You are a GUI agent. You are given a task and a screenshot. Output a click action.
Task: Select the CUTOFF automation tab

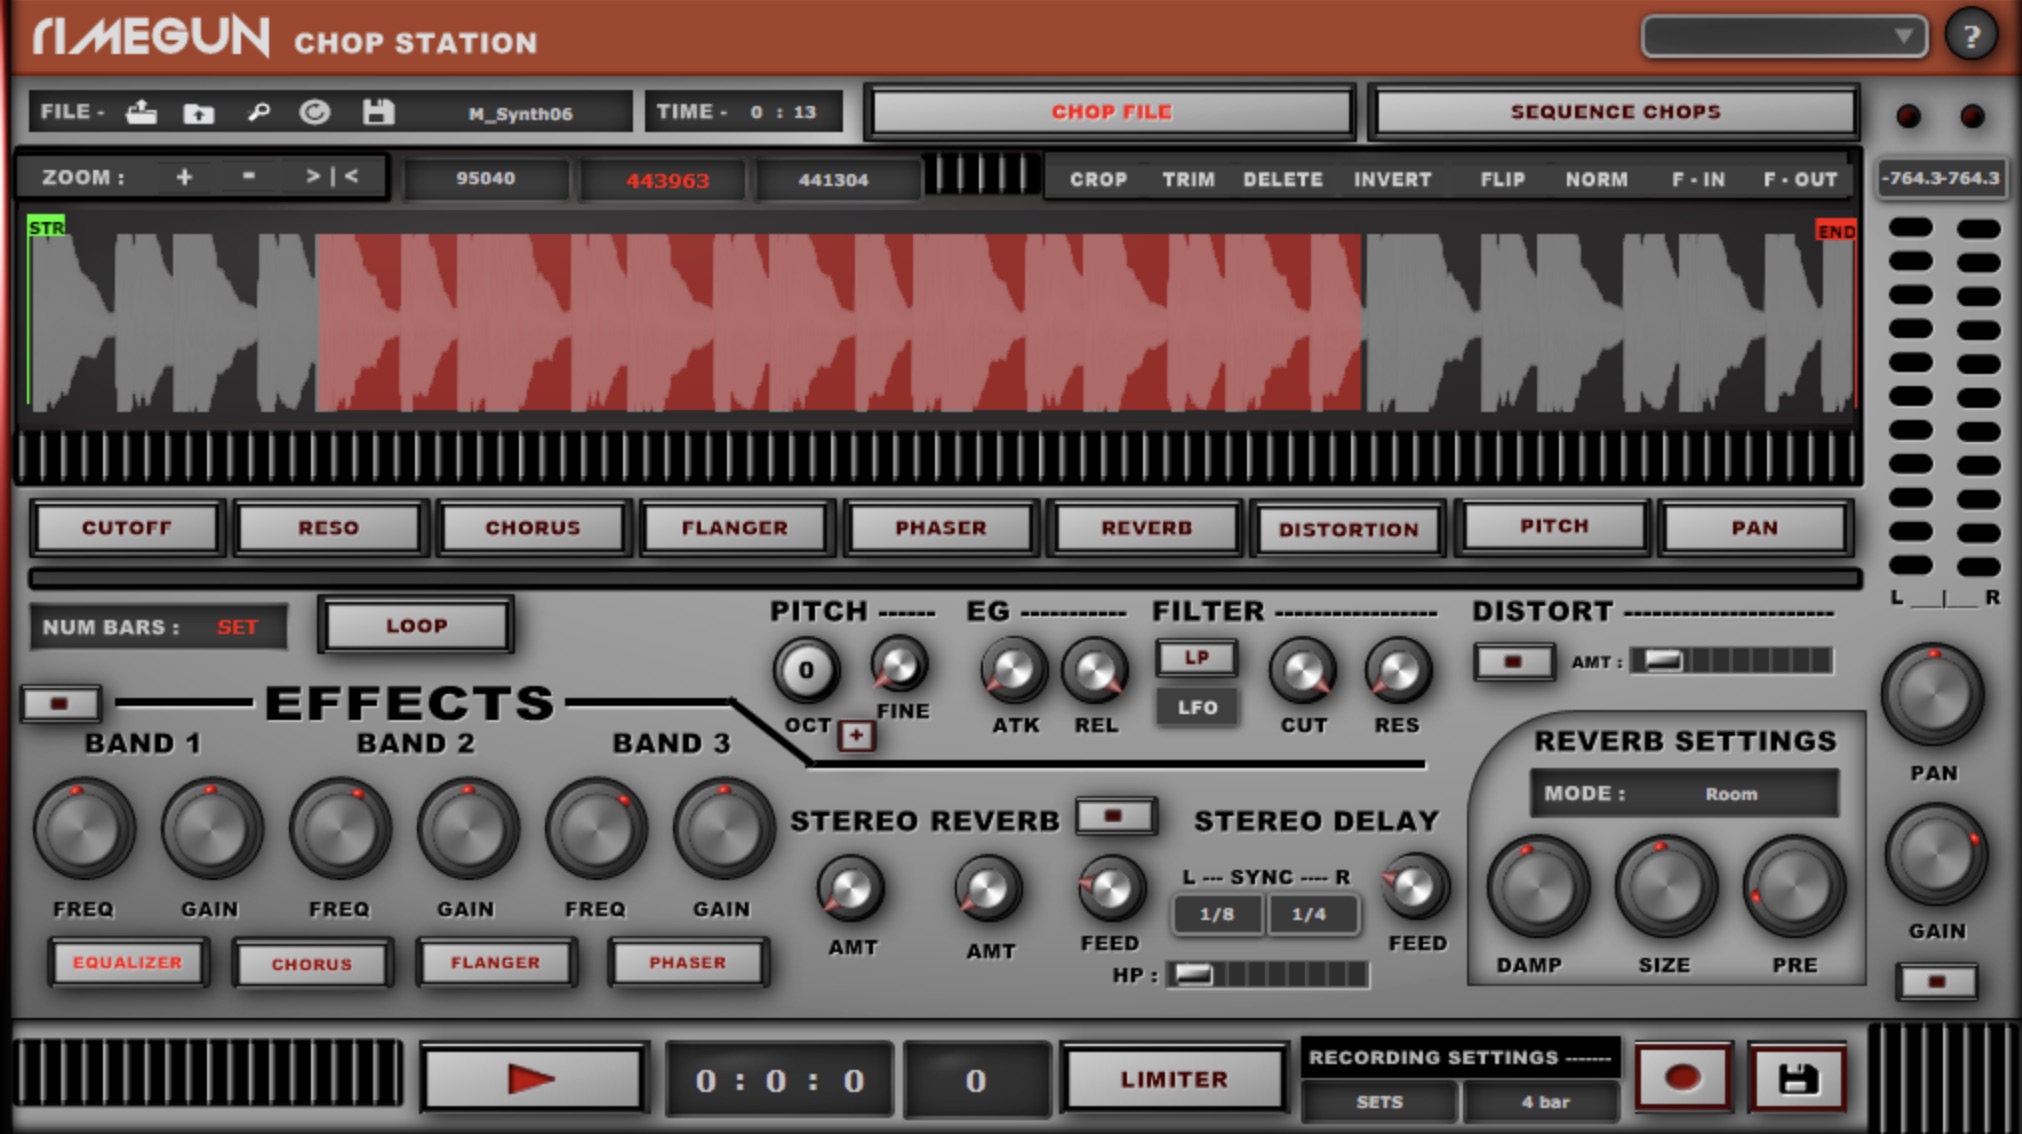click(127, 528)
